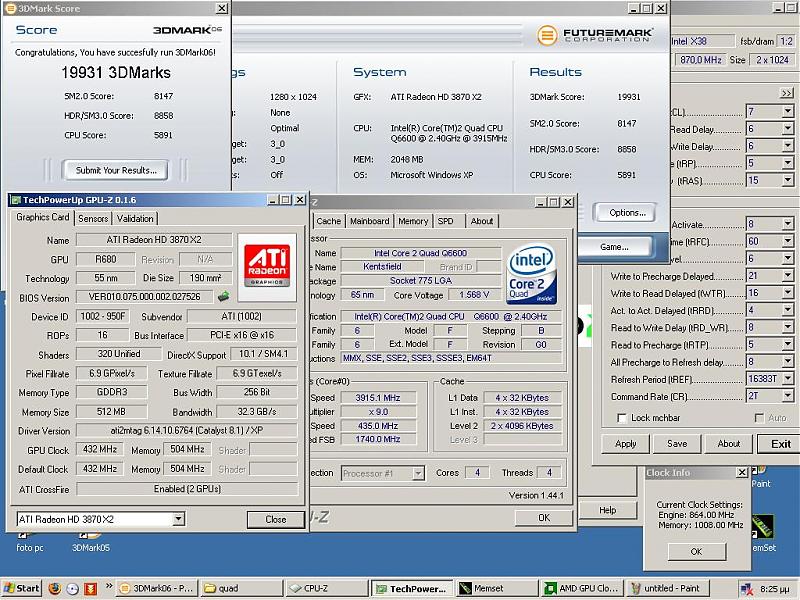The height and width of the screenshot is (600, 800).
Task: Open the Windows Start menu
Action: click(x=21, y=588)
